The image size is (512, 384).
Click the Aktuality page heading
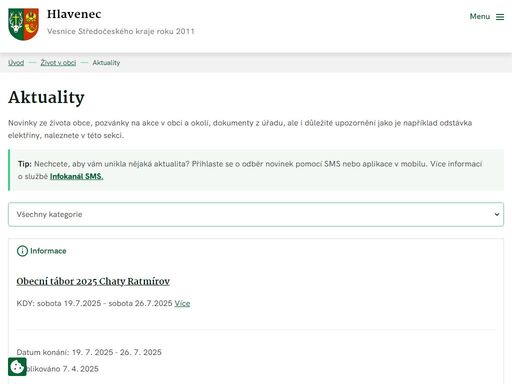click(x=46, y=98)
